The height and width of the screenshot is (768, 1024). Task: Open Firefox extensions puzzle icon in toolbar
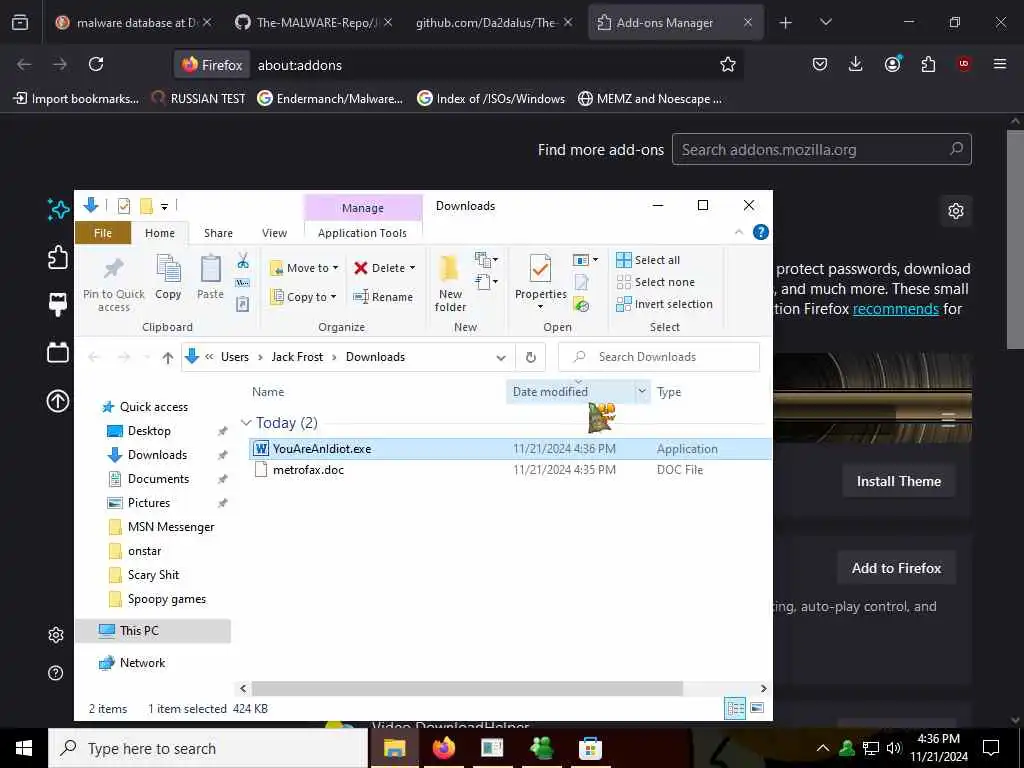point(928,64)
